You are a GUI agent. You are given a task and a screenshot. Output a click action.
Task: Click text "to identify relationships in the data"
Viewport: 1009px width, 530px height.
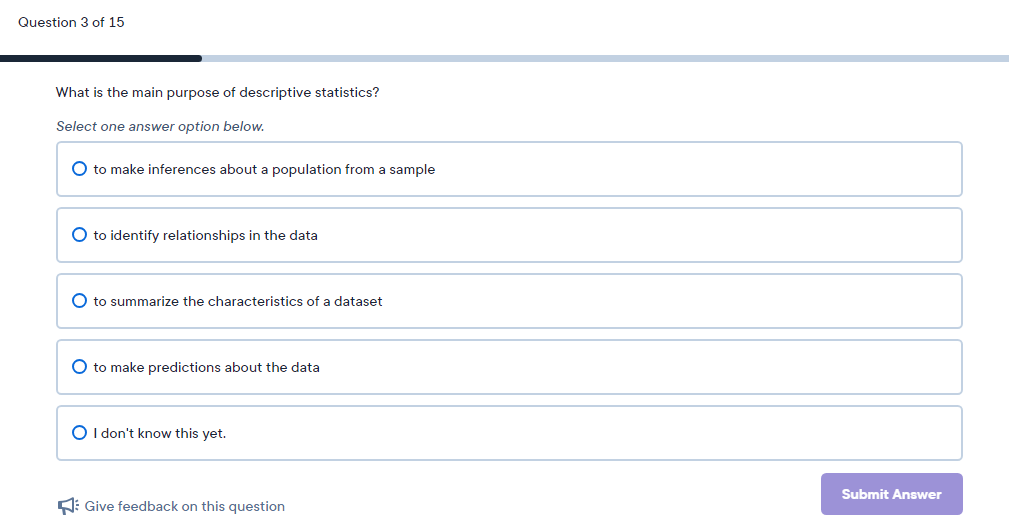(205, 235)
